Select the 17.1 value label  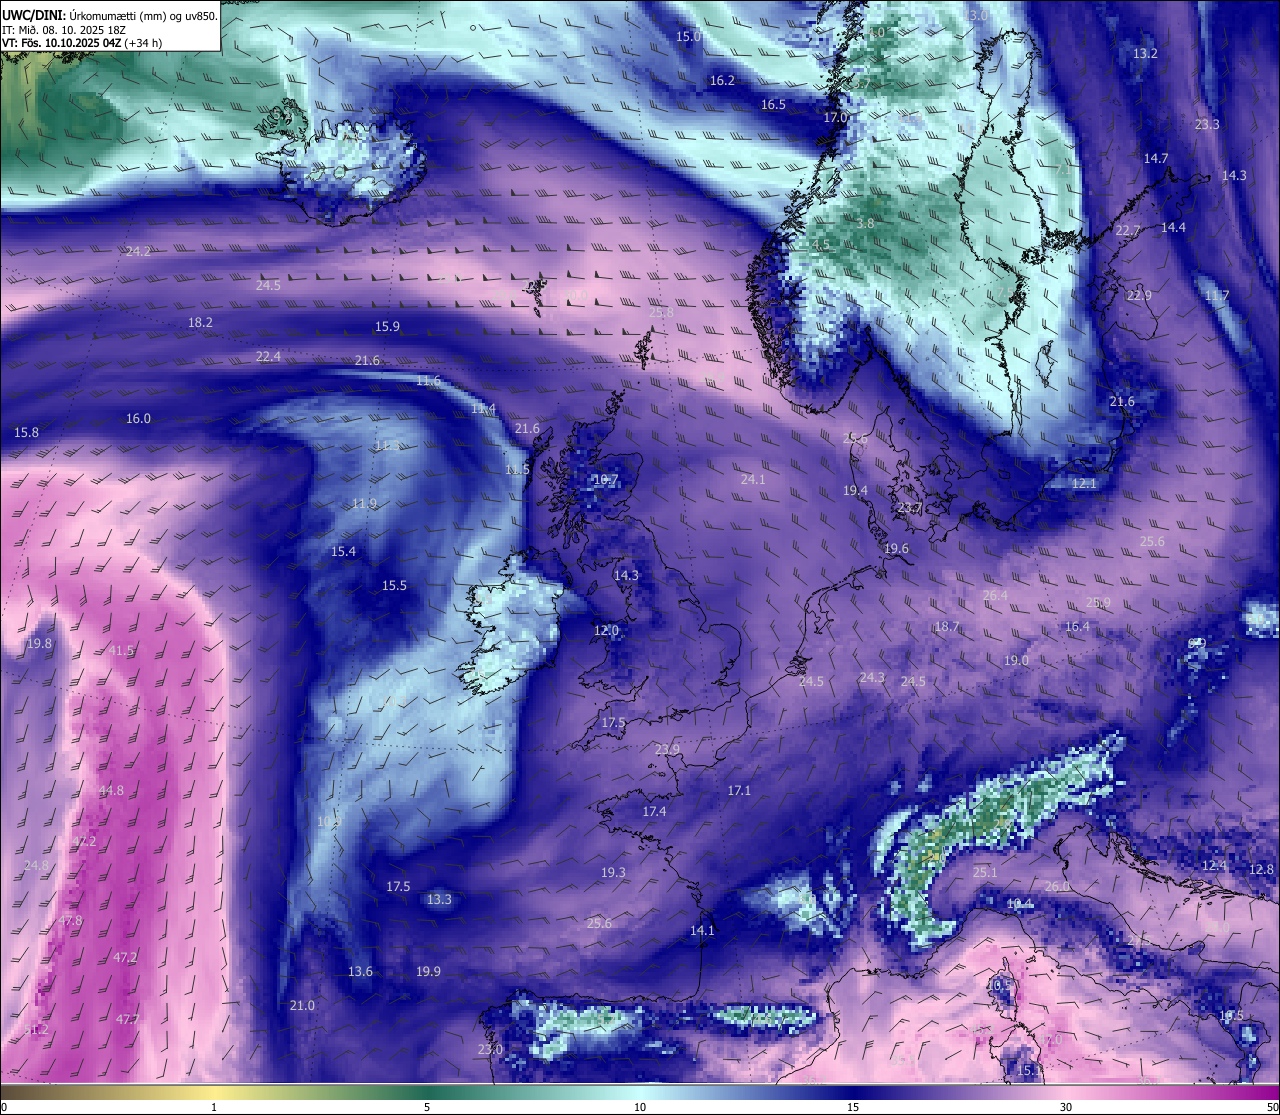tap(738, 790)
